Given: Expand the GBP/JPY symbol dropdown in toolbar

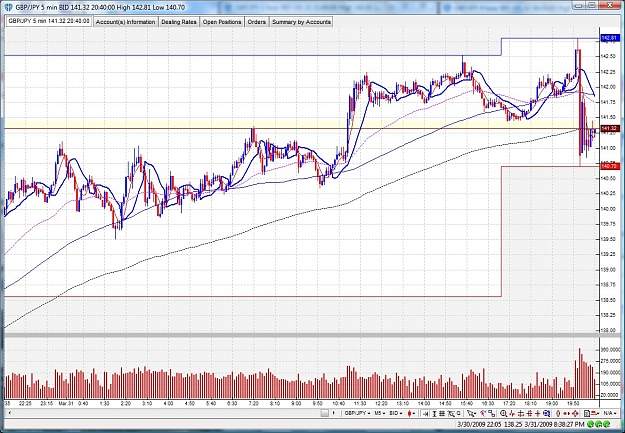Looking at the screenshot, I should (x=358, y=413).
